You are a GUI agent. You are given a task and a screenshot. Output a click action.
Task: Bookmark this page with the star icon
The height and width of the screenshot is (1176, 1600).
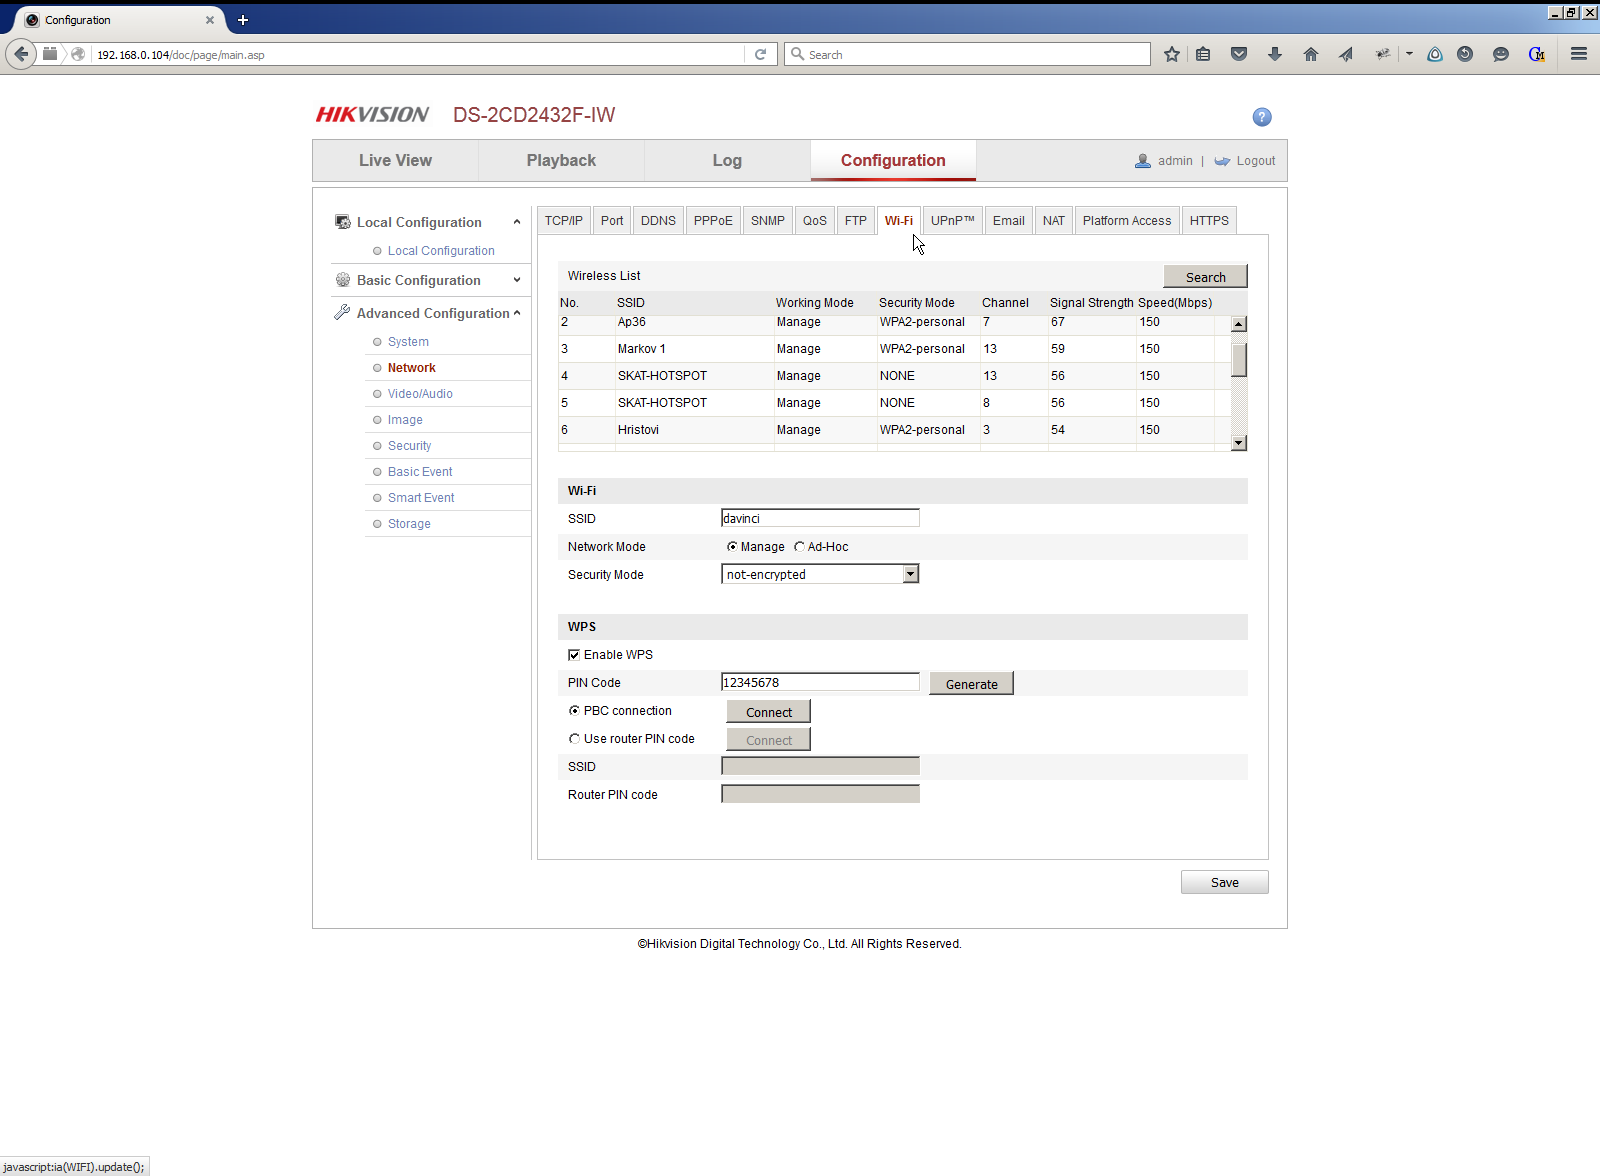1172,54
